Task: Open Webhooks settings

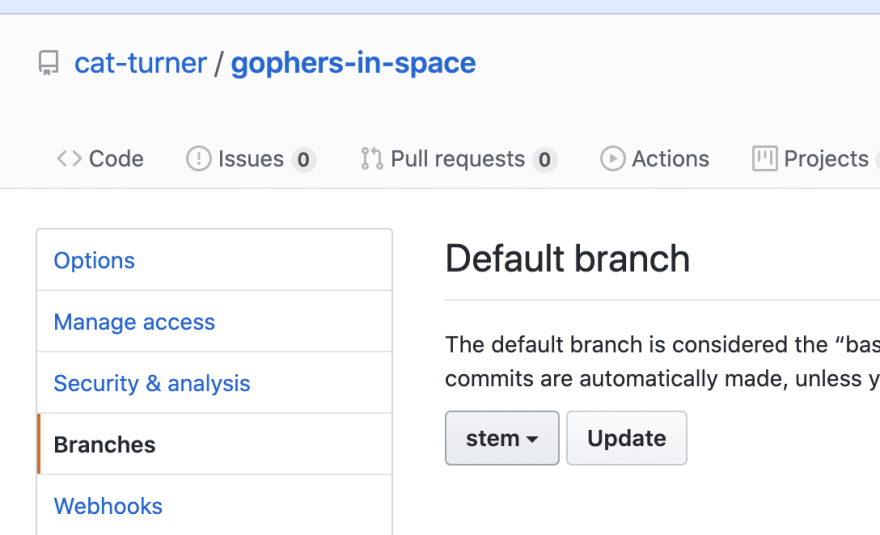Action: coord(214,505)
